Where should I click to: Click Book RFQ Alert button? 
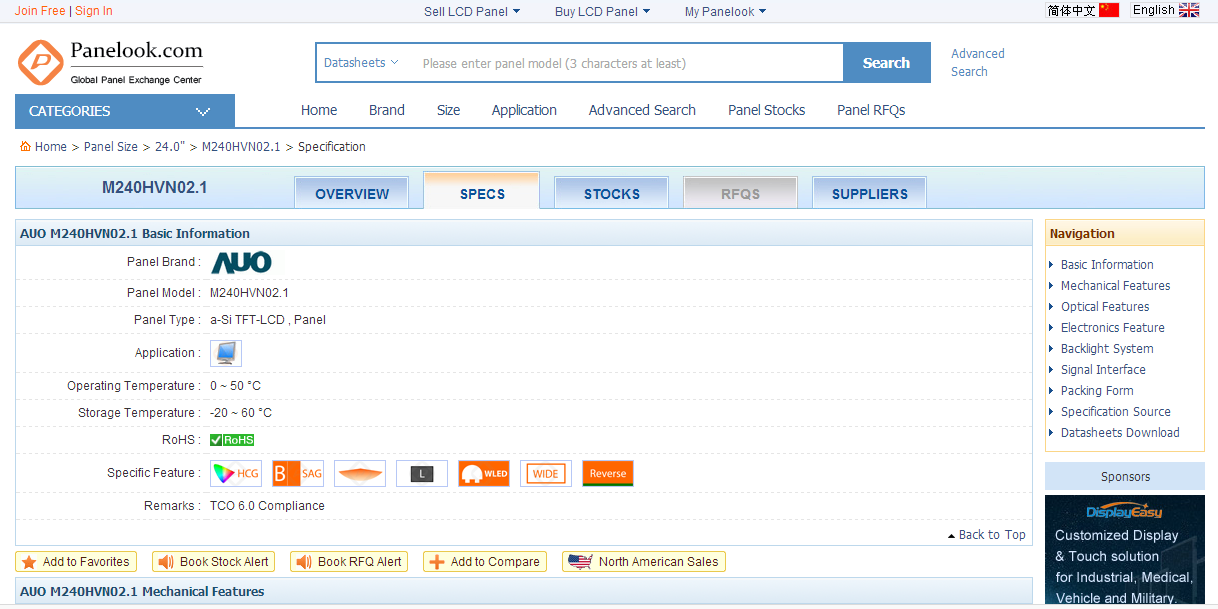349,562
